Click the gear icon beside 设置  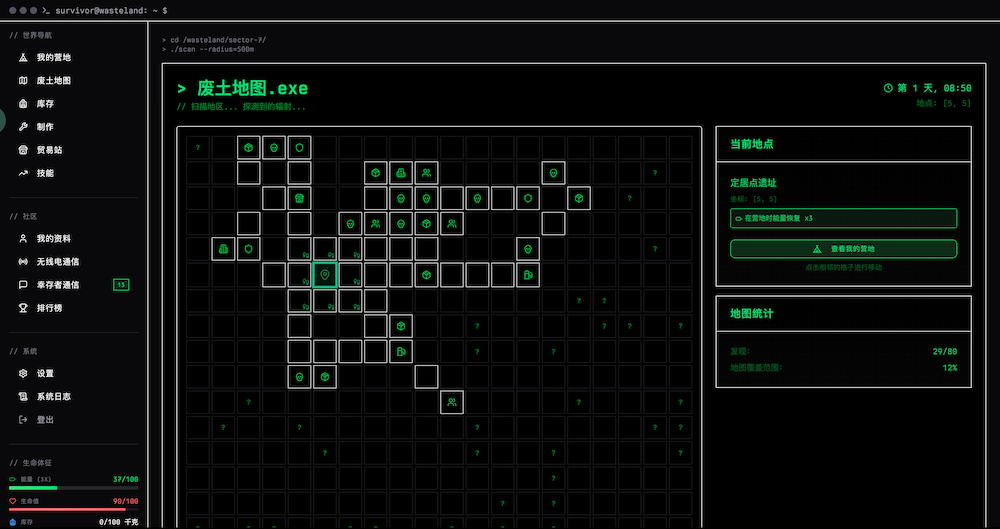pyautogui.click(x=23, y=374)
